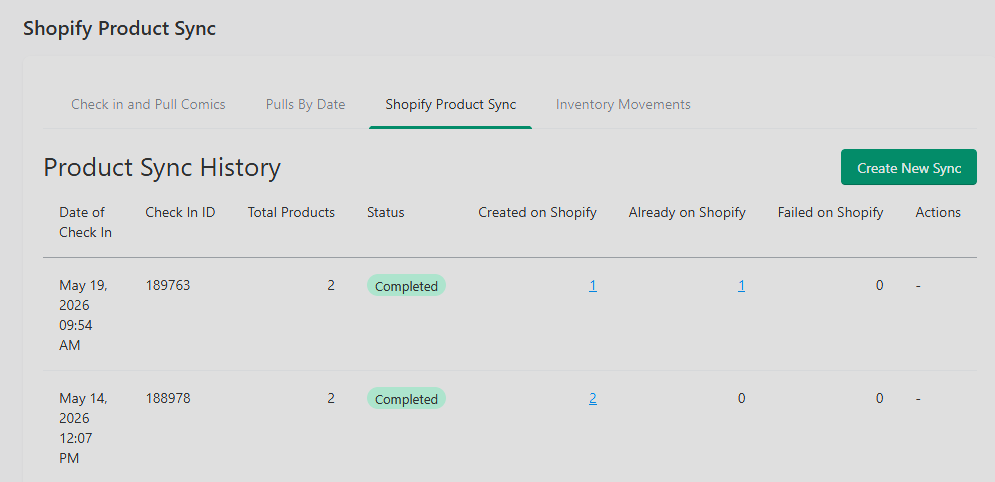The image size is (995, 482).
Task: Click the Failed on Shopify column header
Action: point(831,212)
